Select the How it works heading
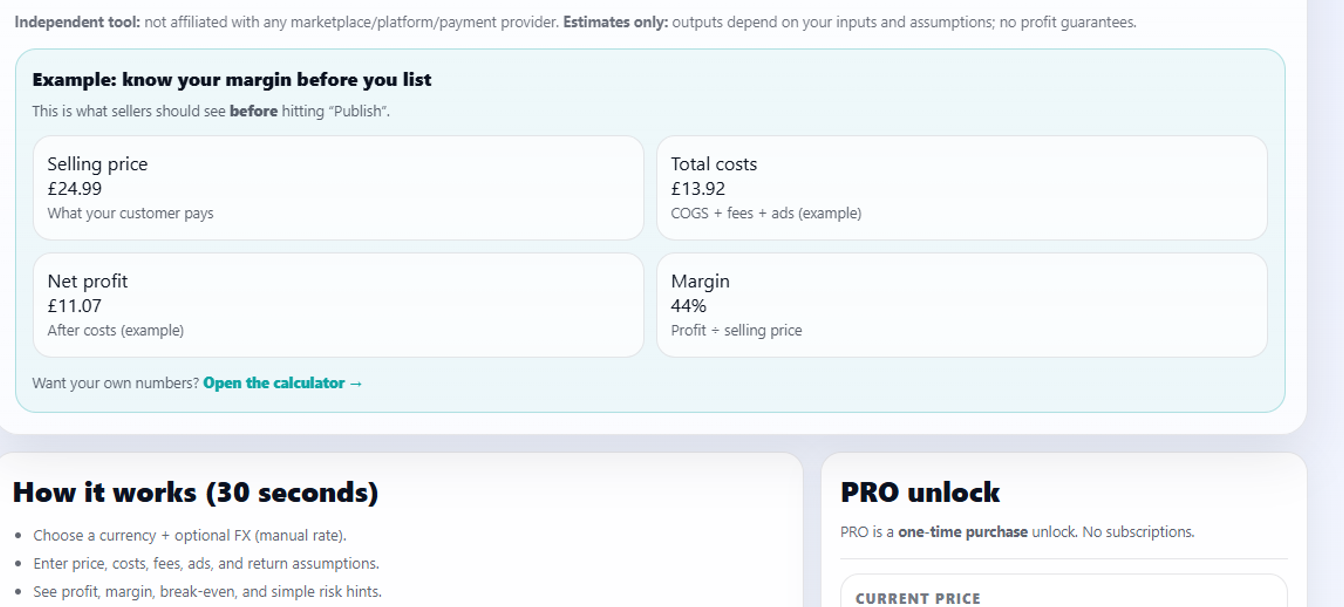 [x=196, y=492]
